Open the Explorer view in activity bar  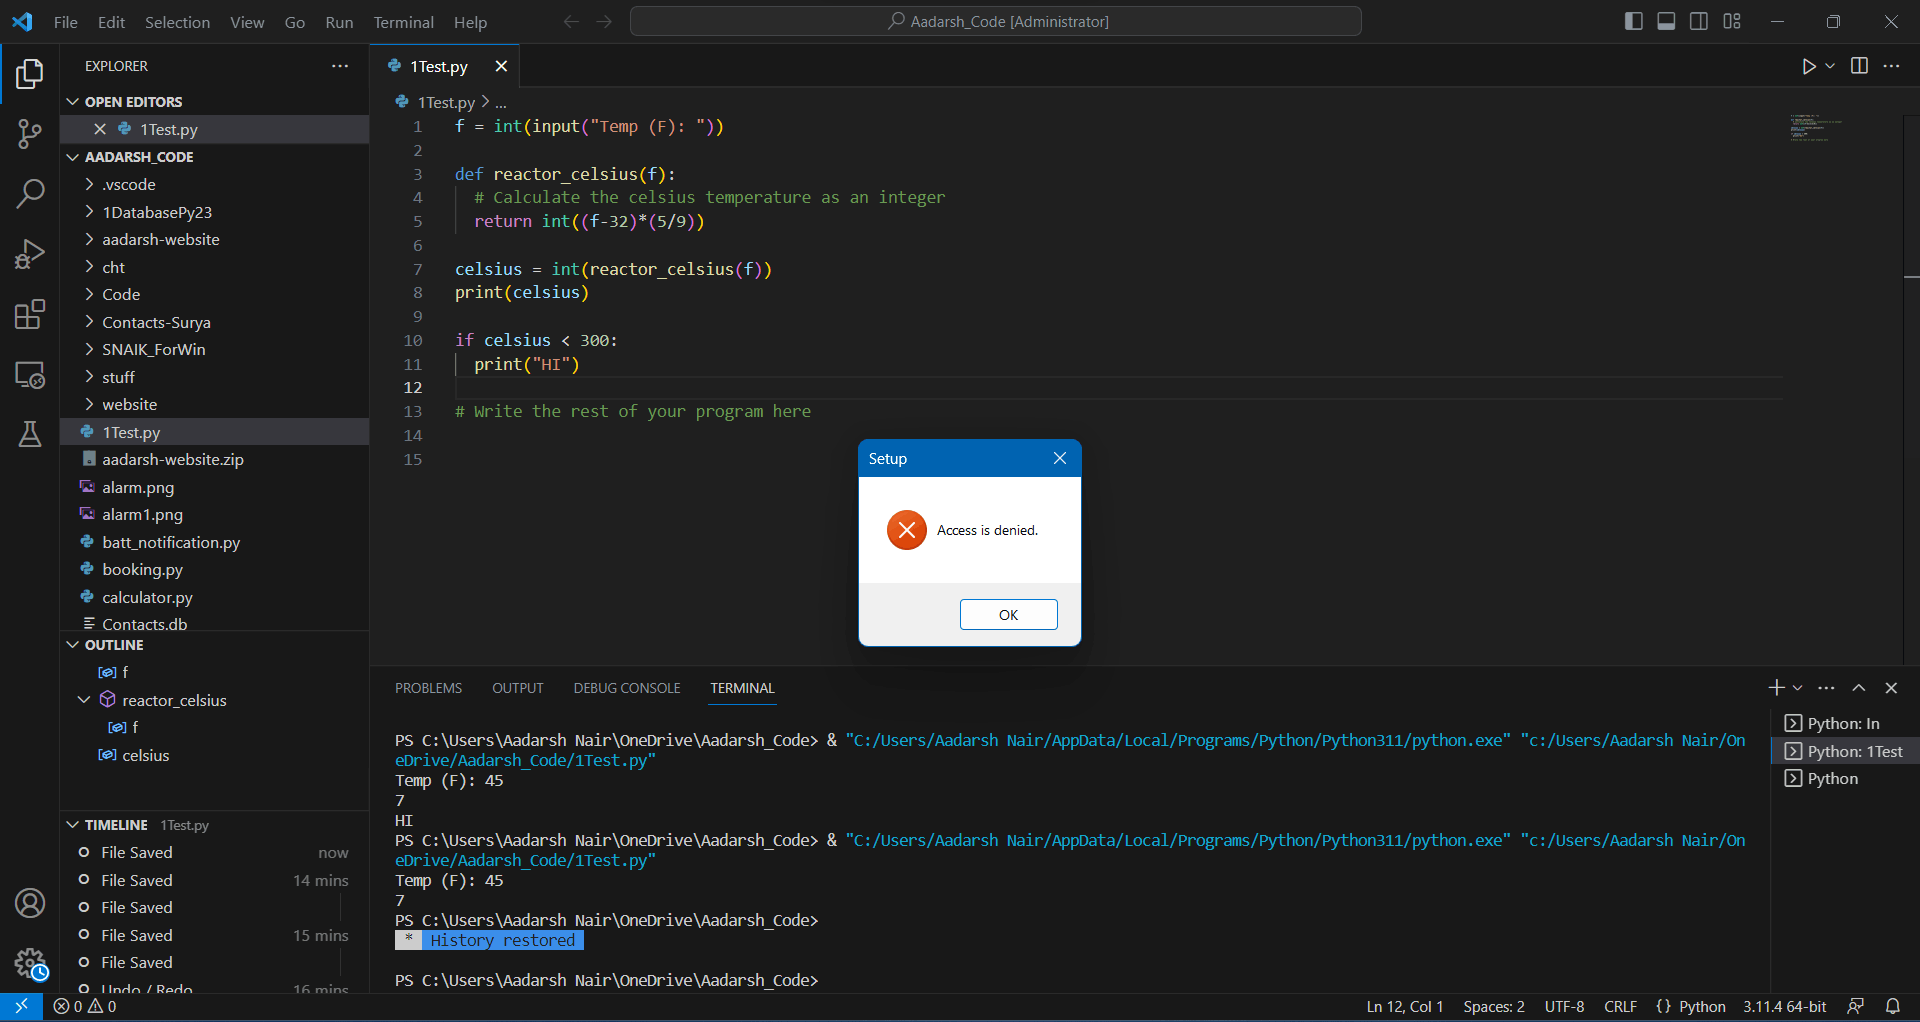pos(30,74)
